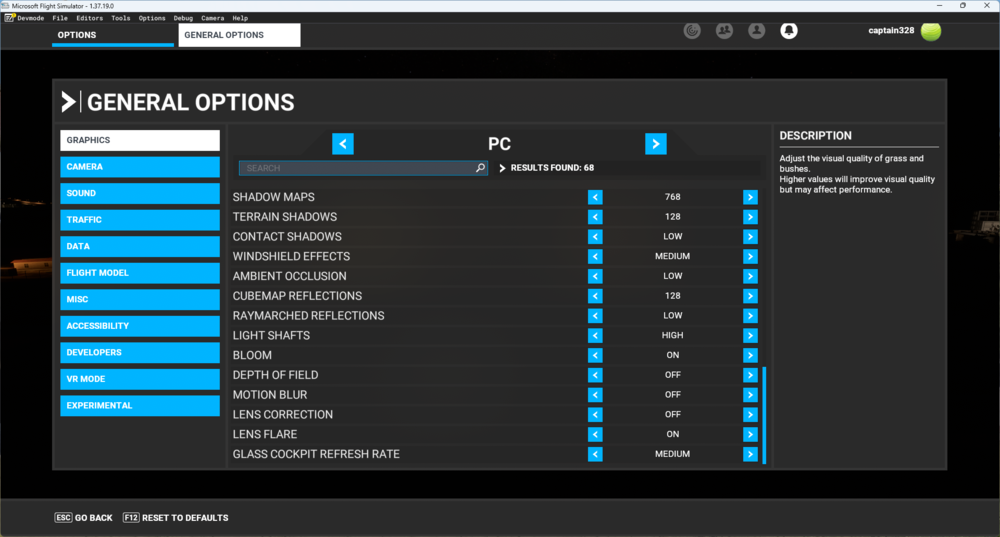
Task: Switch to next platform after PC
Action: (656, 143)
